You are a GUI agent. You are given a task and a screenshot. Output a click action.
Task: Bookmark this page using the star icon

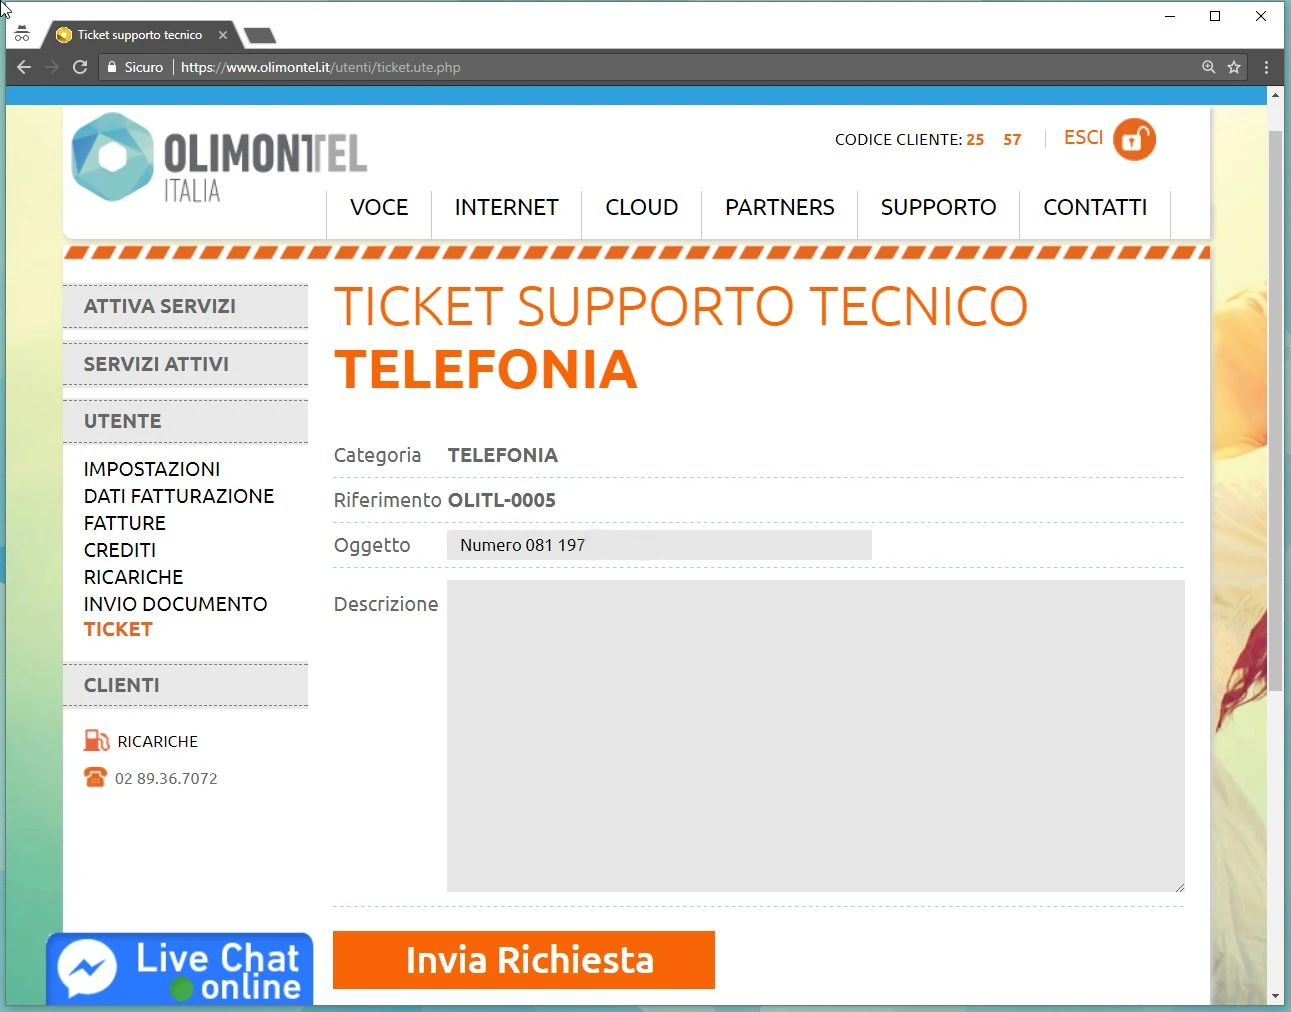(1234, 67)
